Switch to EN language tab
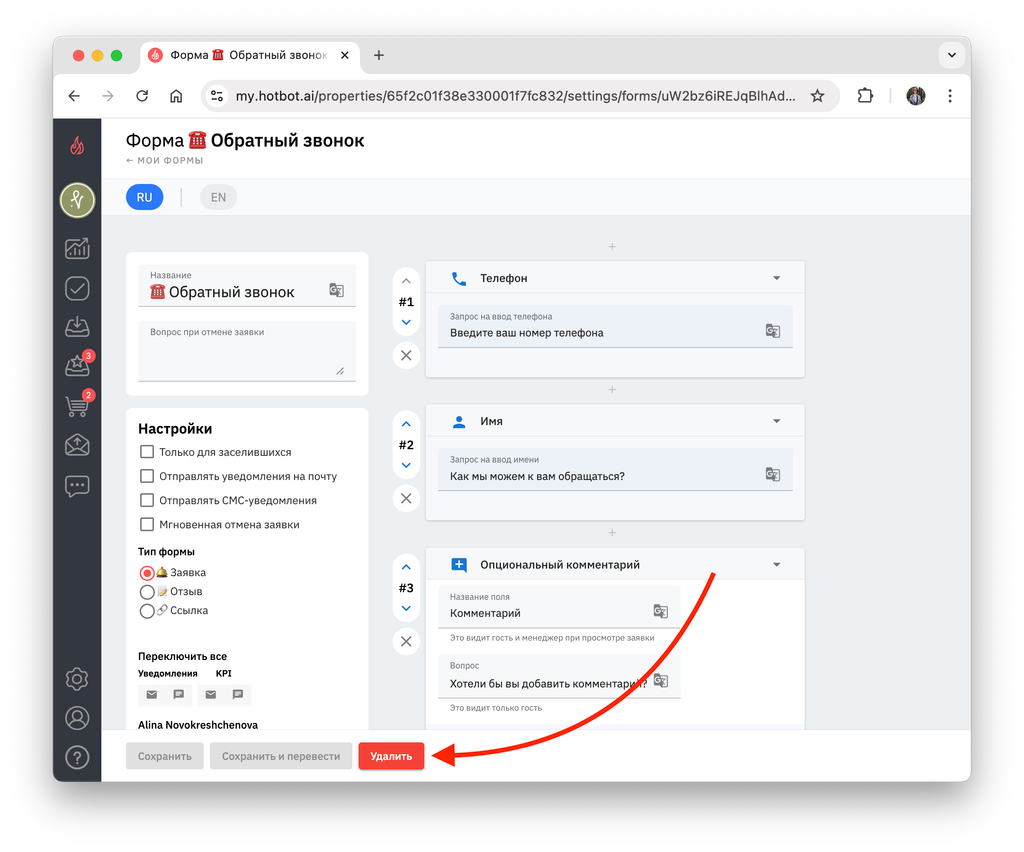Screen dimensions: 1024x852 point(218,197)
